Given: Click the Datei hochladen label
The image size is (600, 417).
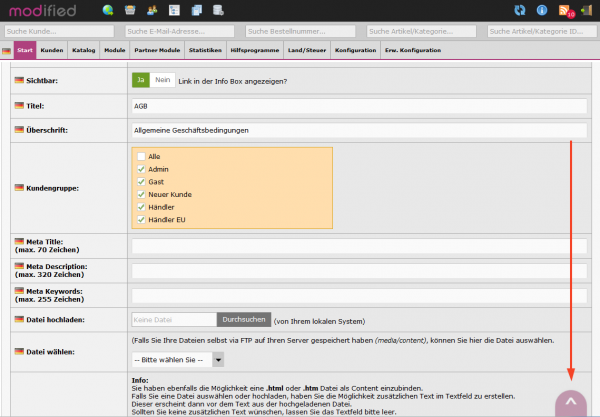Looking at the screenshot, I should click(55, 319).
